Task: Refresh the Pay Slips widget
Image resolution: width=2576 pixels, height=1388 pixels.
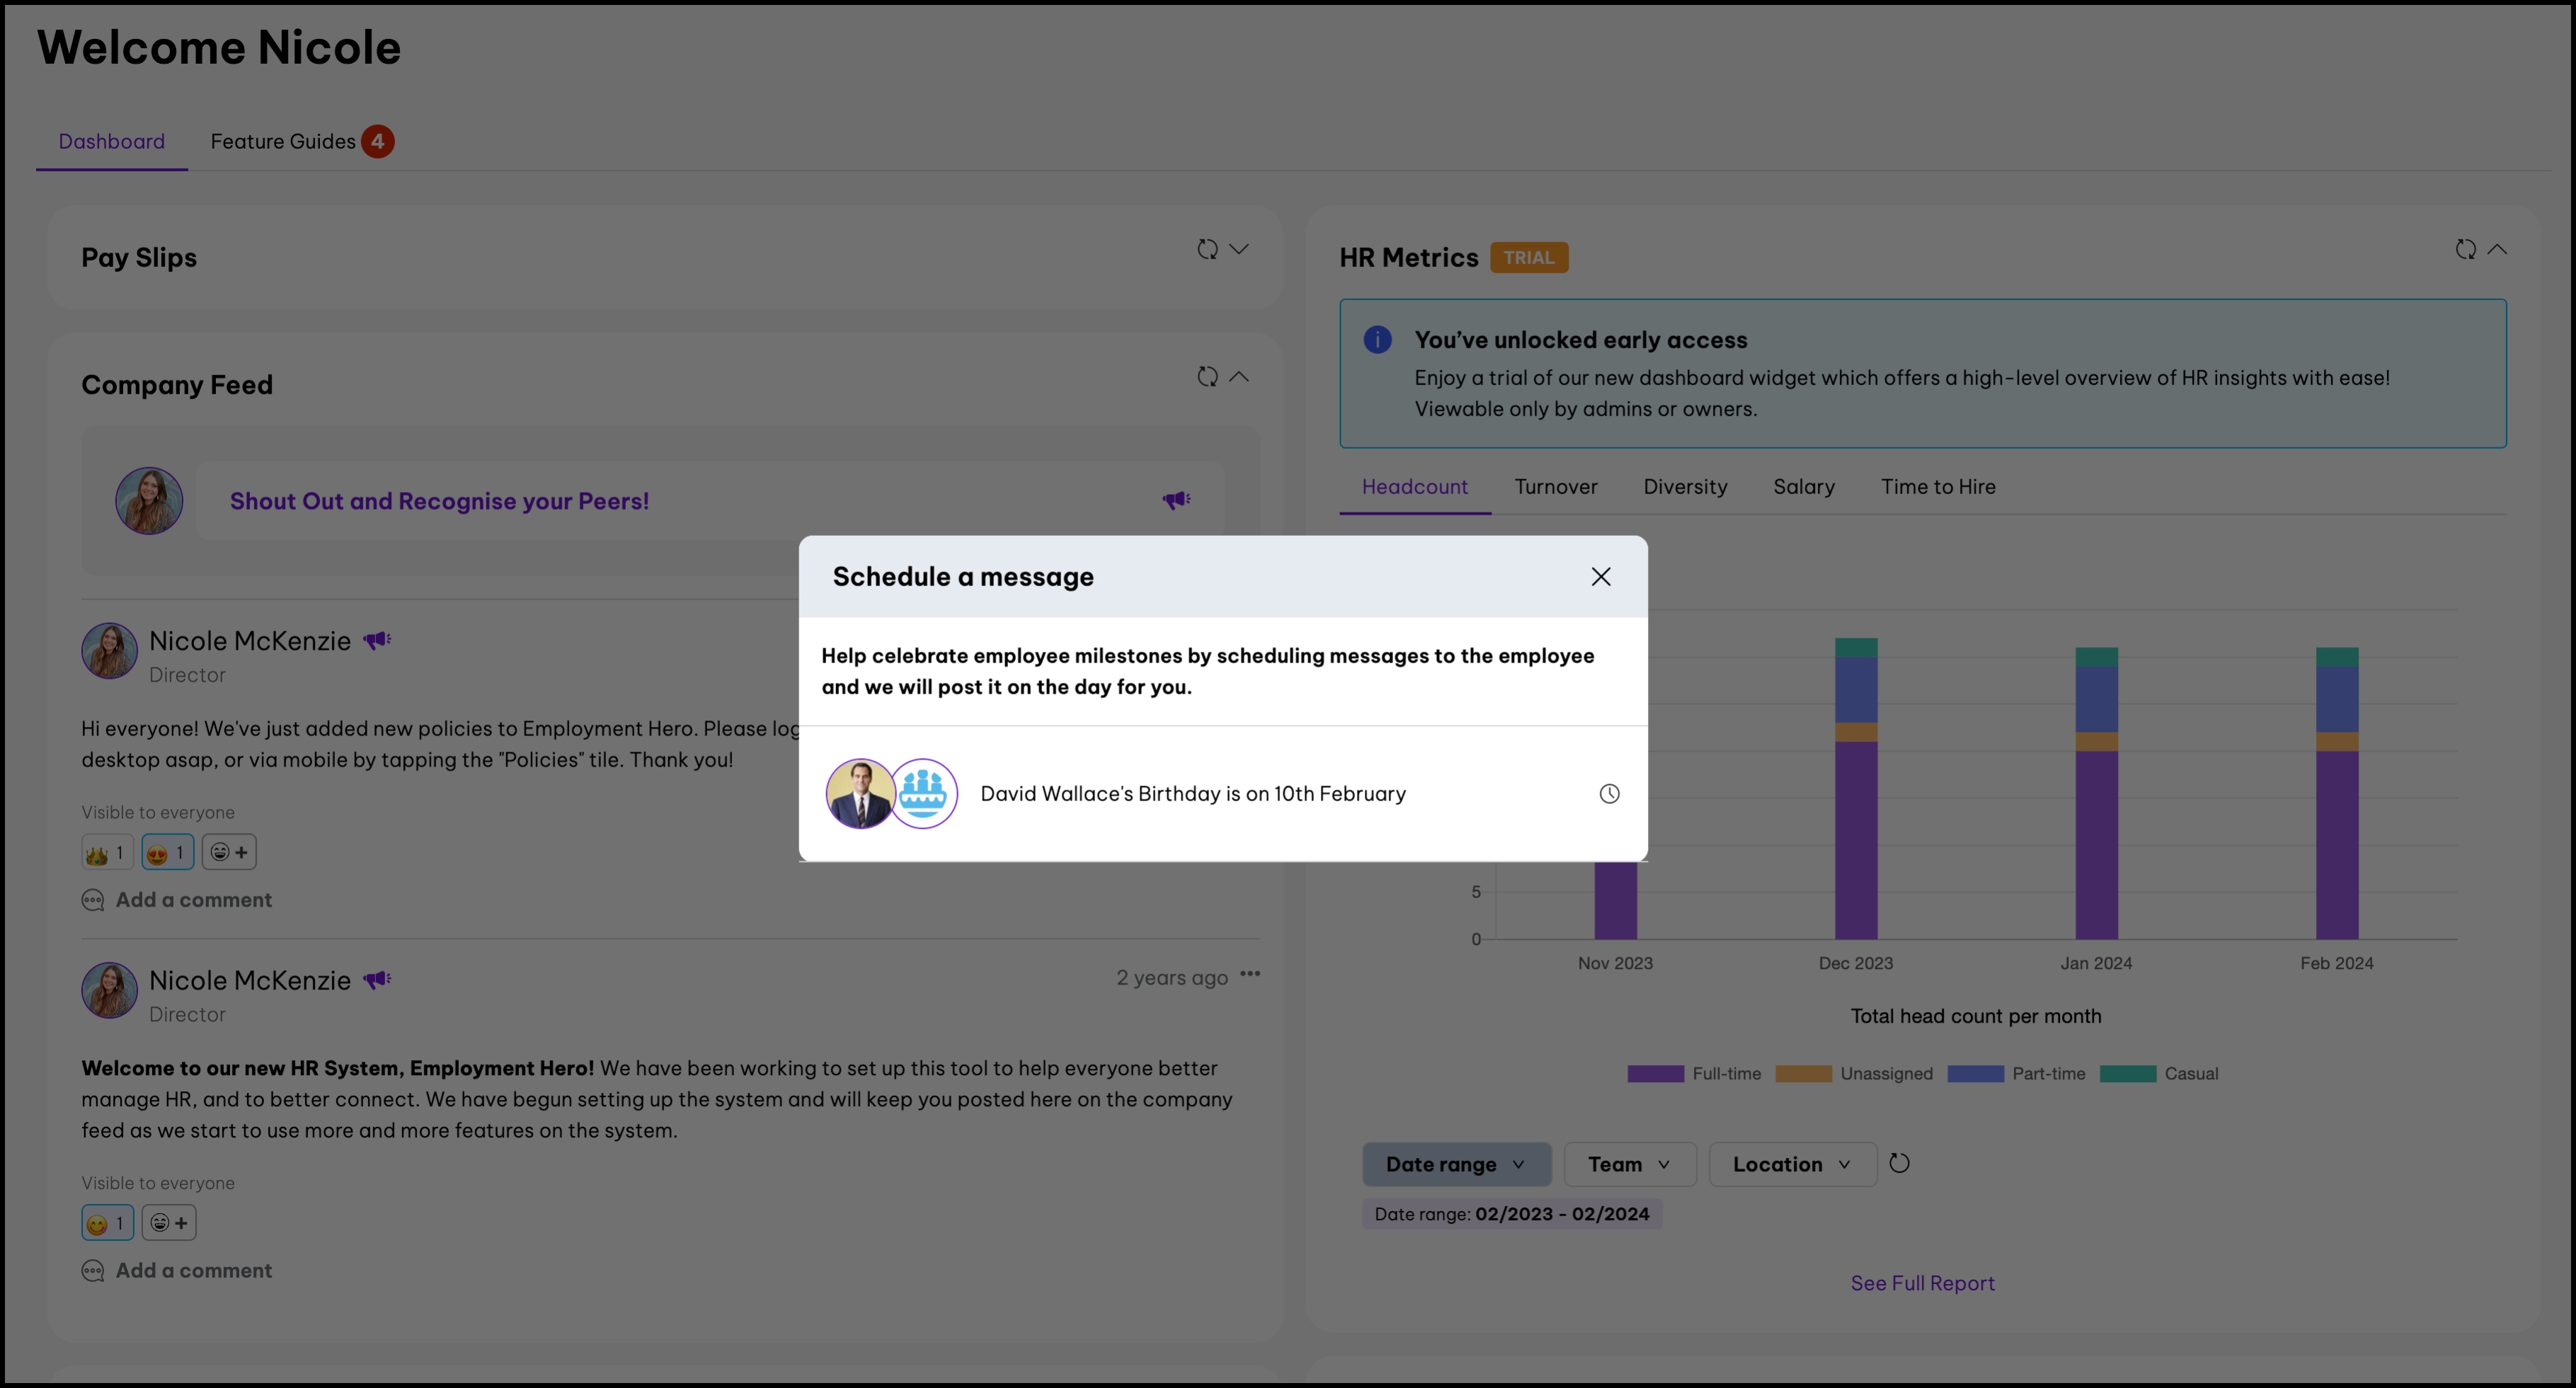Action: click(x=1207, y=249)
